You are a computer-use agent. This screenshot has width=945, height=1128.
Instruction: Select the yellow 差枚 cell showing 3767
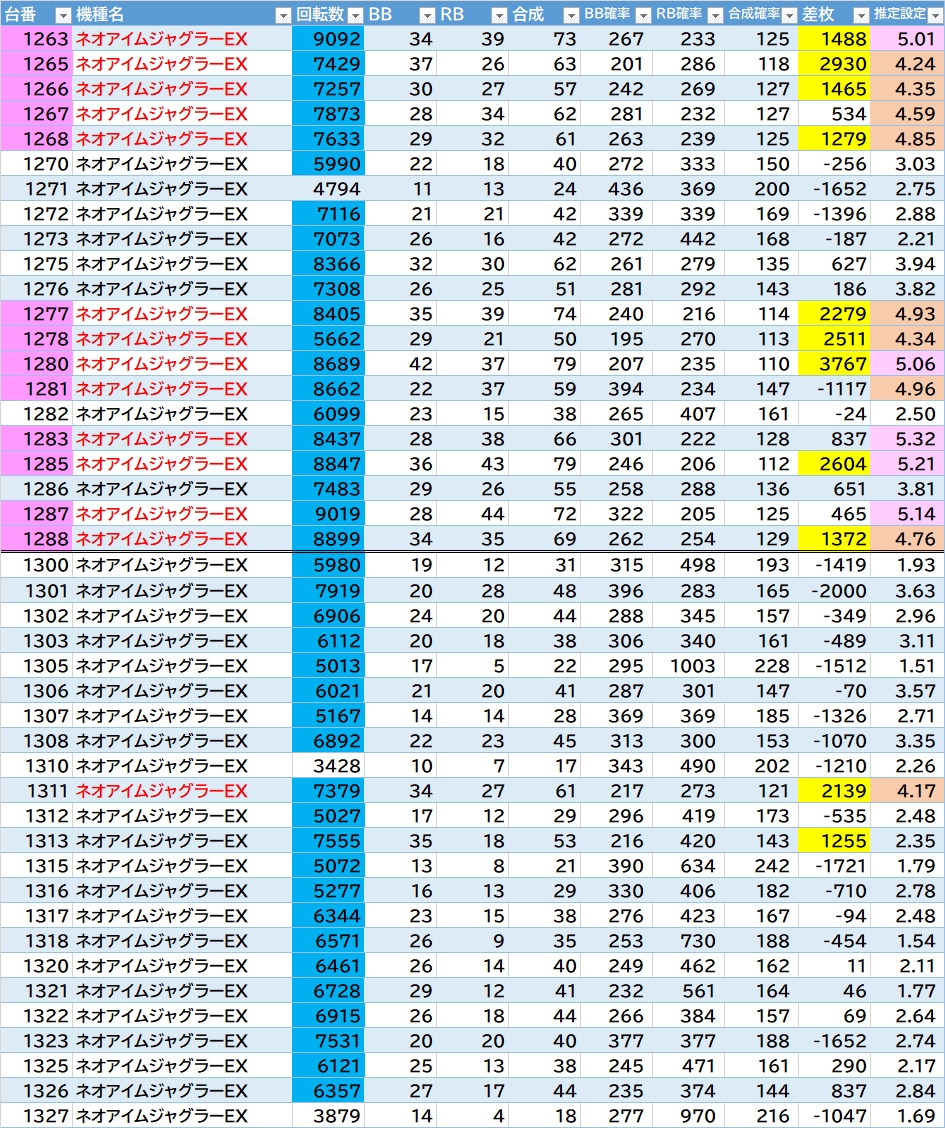point(836,364)
